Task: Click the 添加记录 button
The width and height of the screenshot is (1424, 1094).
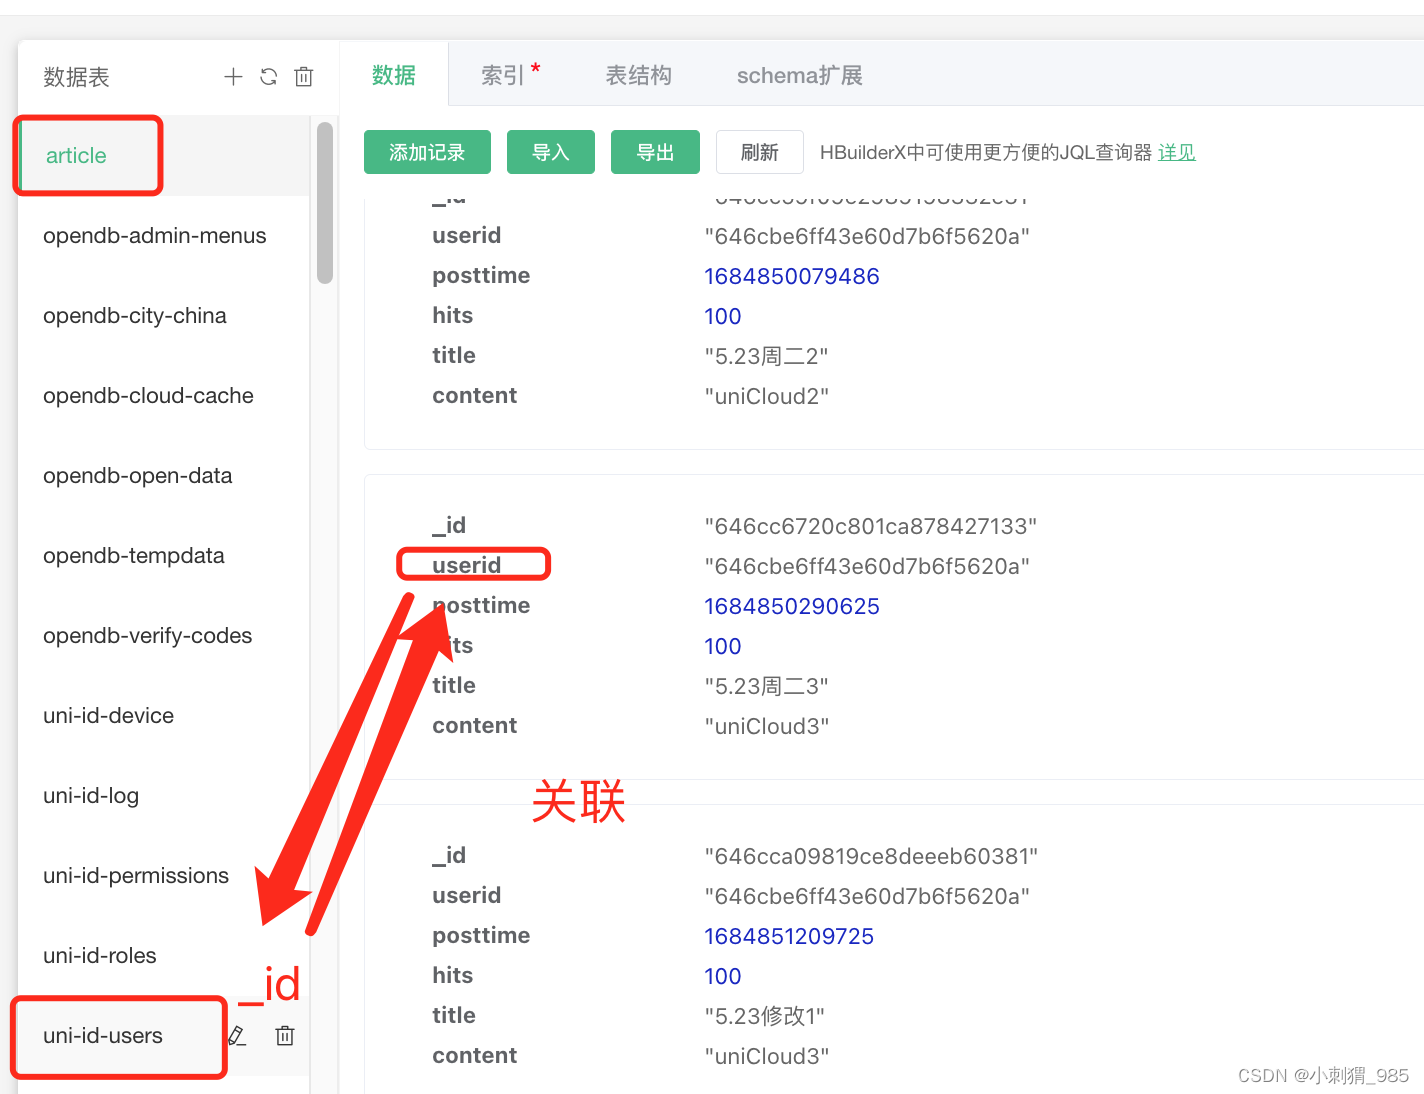Action: (x=427, y=152)
